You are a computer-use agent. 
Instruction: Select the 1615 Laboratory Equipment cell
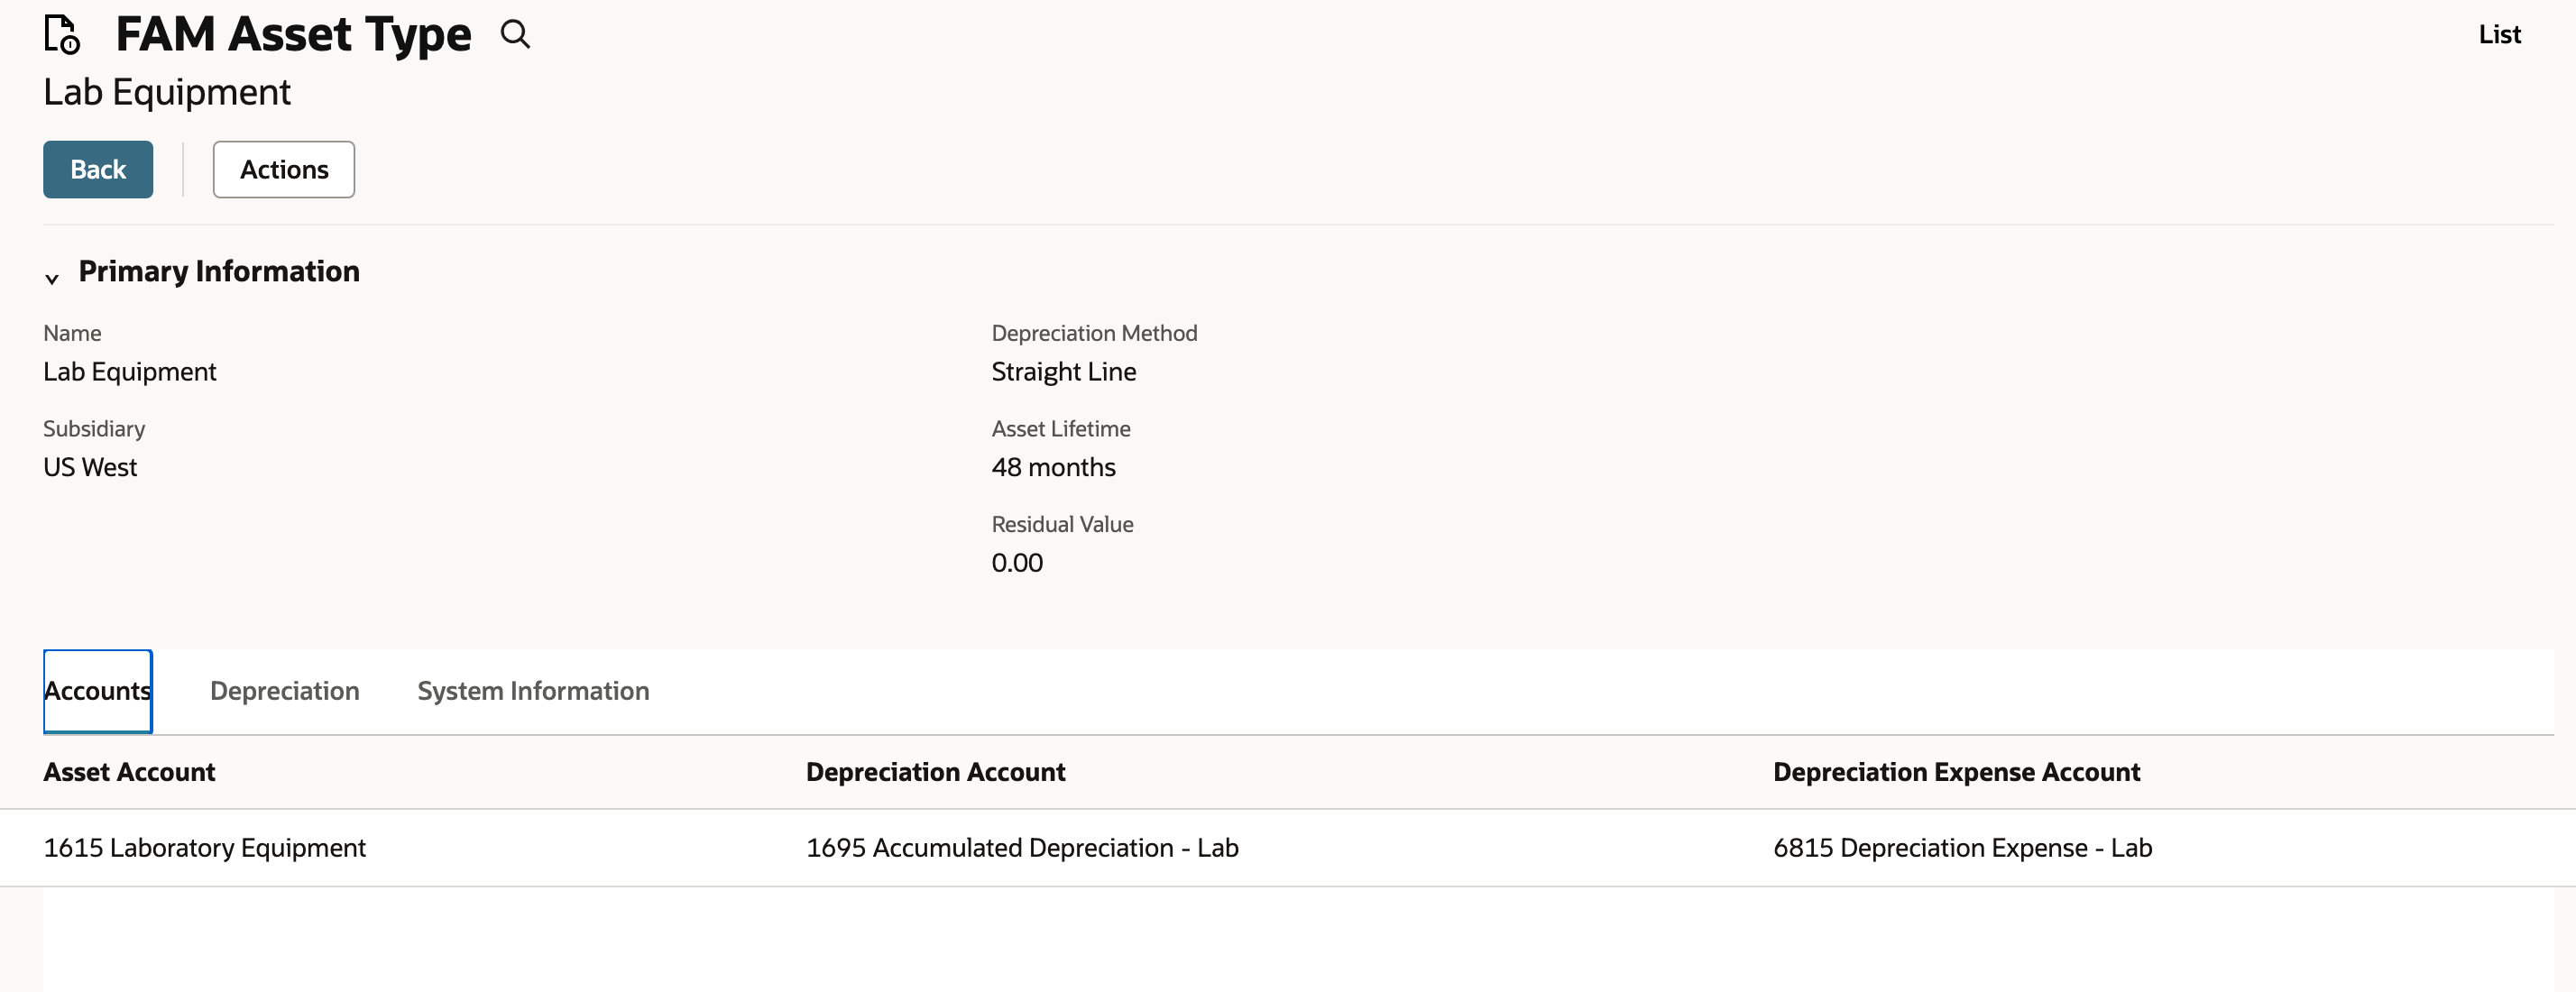coord(204,848)
